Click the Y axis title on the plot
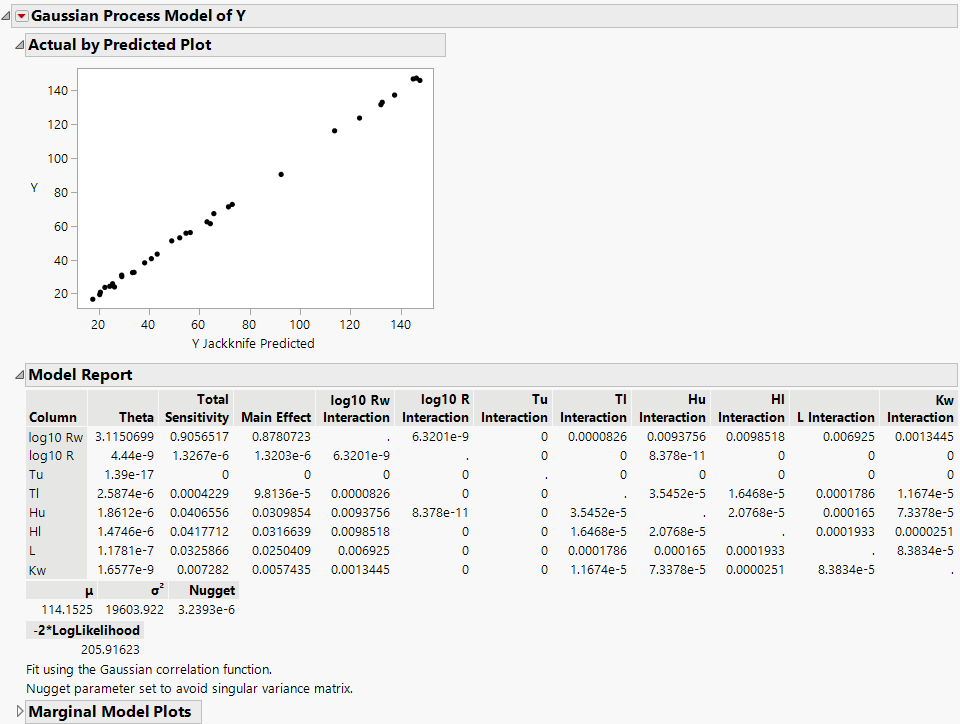Image resolution: width=960 pixels, height=724 pixels. tap(35, 189)
